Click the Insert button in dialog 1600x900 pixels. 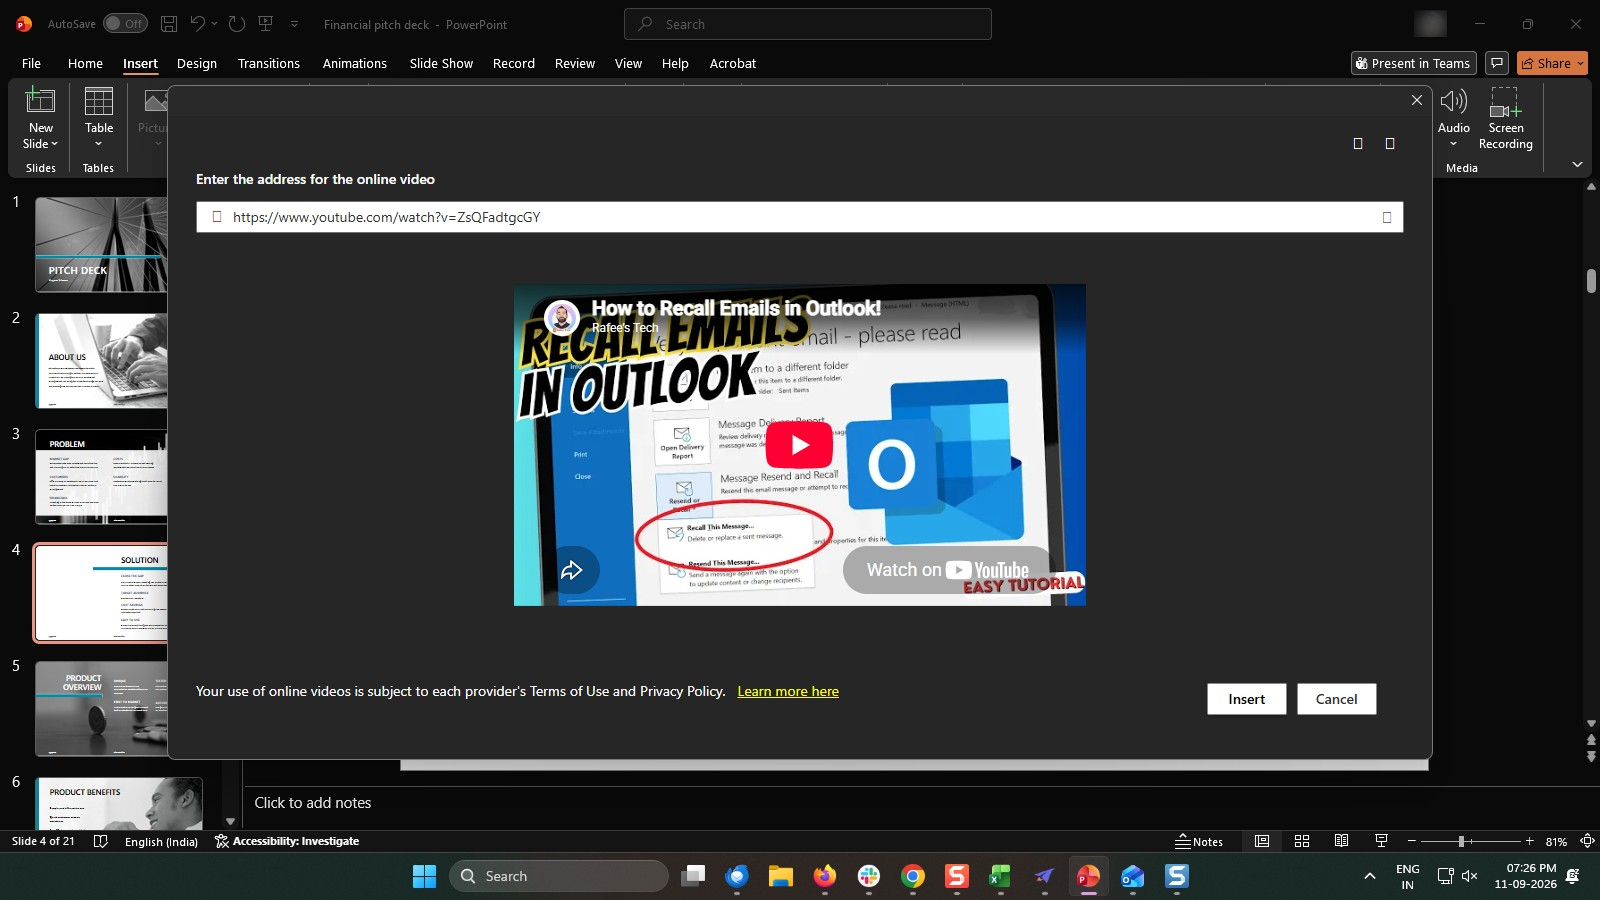(1246, 699)
